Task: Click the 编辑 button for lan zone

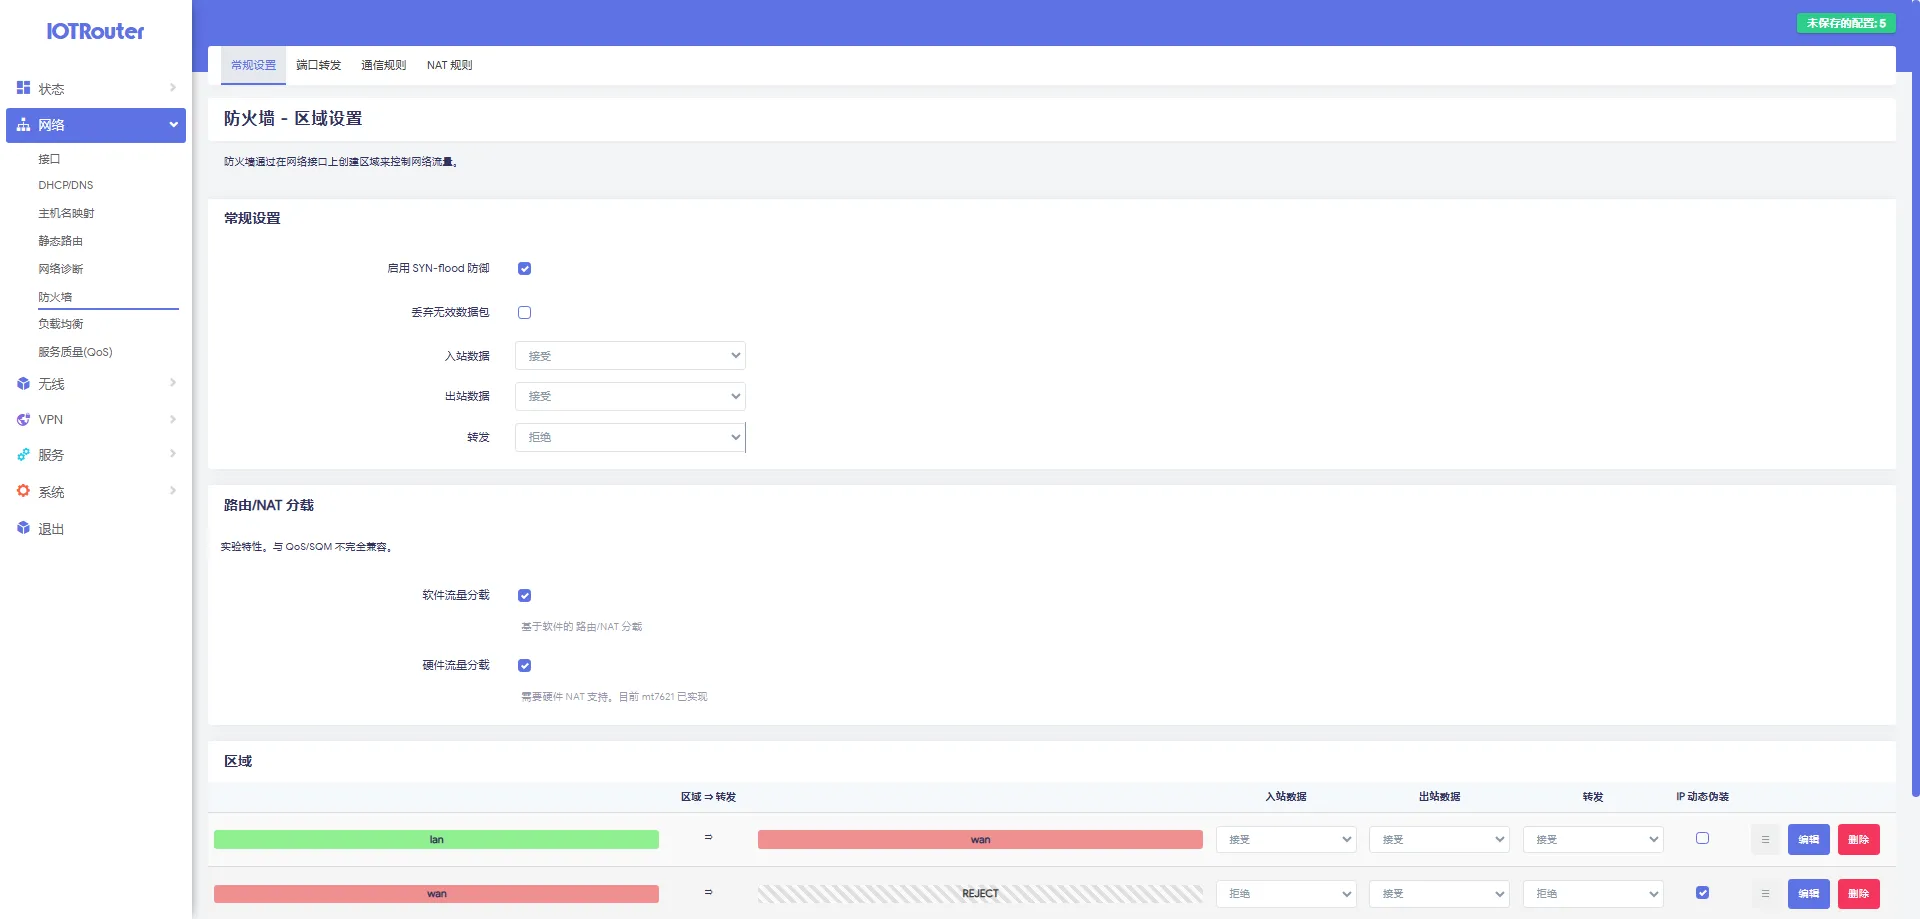Action: (1808, 840)
